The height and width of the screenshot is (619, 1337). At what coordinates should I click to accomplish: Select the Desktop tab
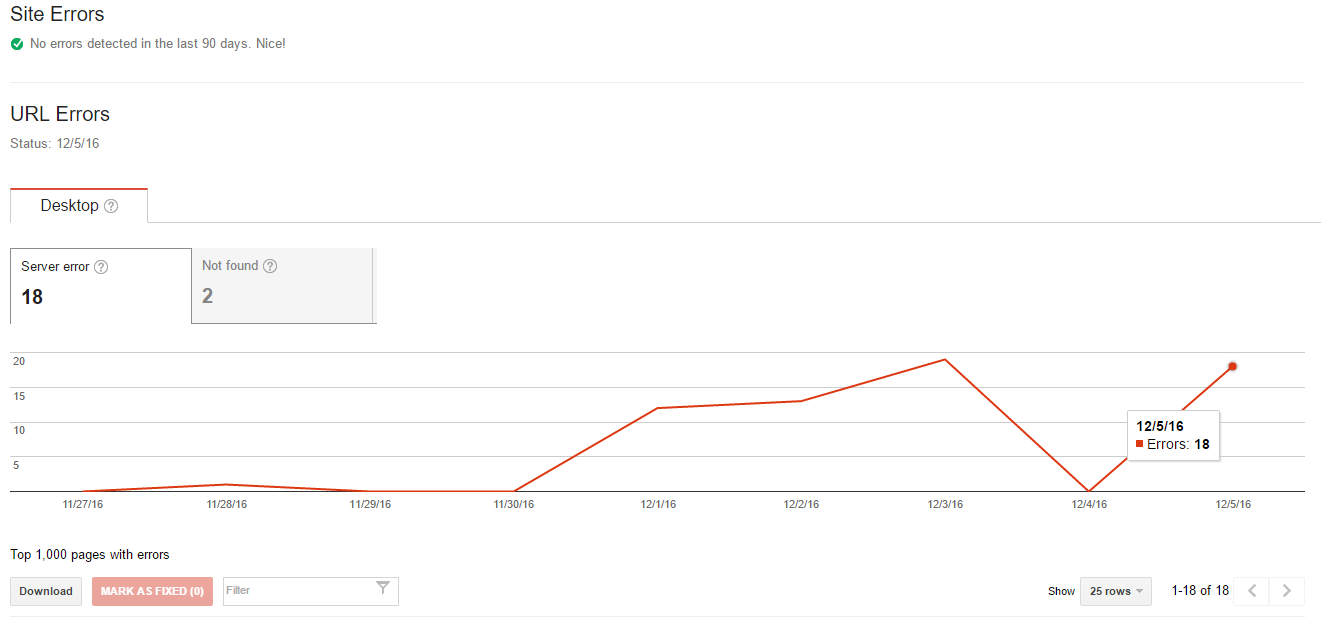coord(79,206)
